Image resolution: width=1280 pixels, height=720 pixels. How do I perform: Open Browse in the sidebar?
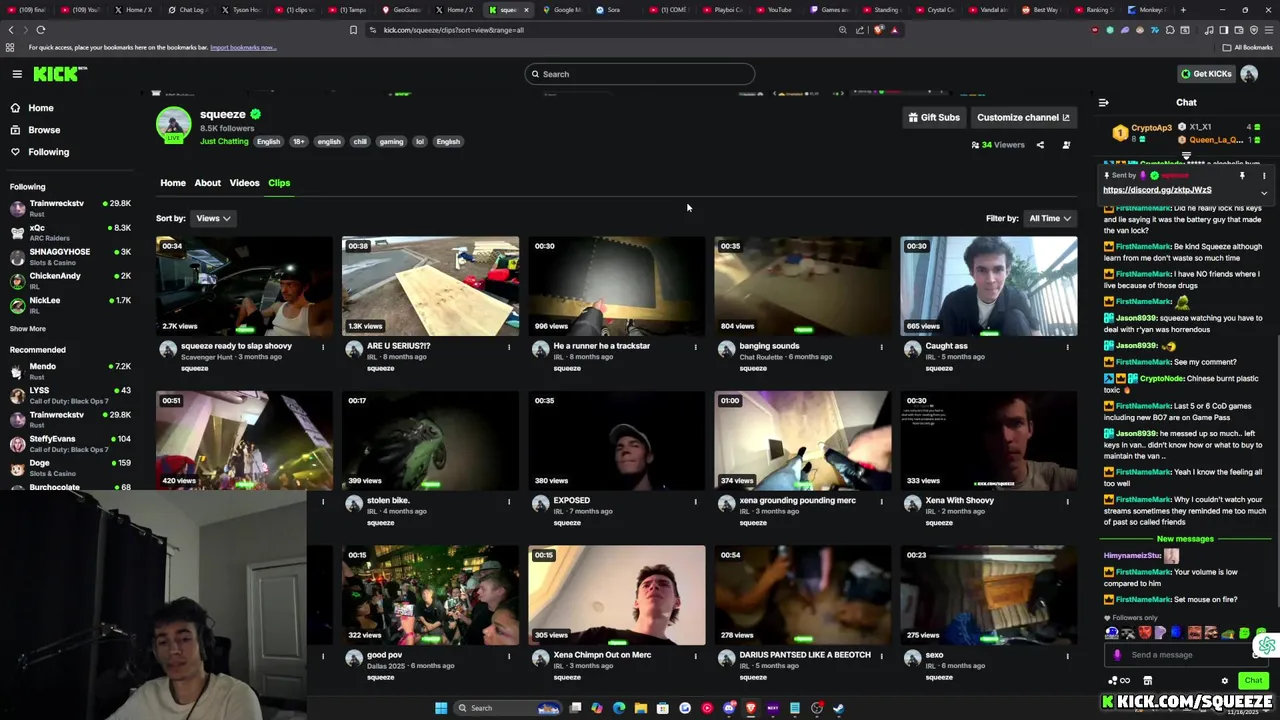tap(44, 130)
